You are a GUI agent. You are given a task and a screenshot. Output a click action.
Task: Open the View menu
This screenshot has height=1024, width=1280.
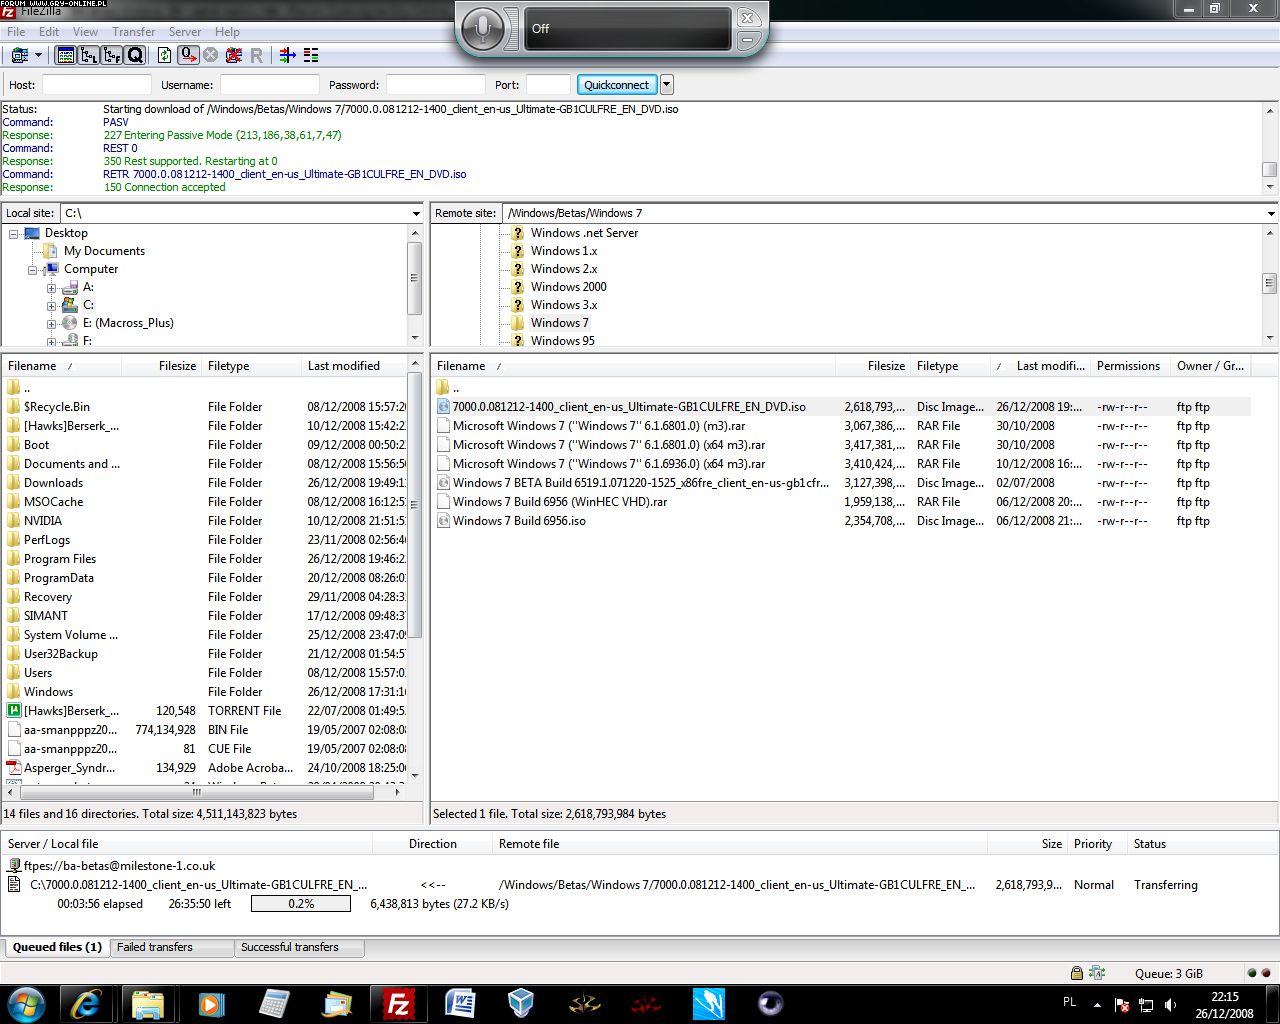85,32
